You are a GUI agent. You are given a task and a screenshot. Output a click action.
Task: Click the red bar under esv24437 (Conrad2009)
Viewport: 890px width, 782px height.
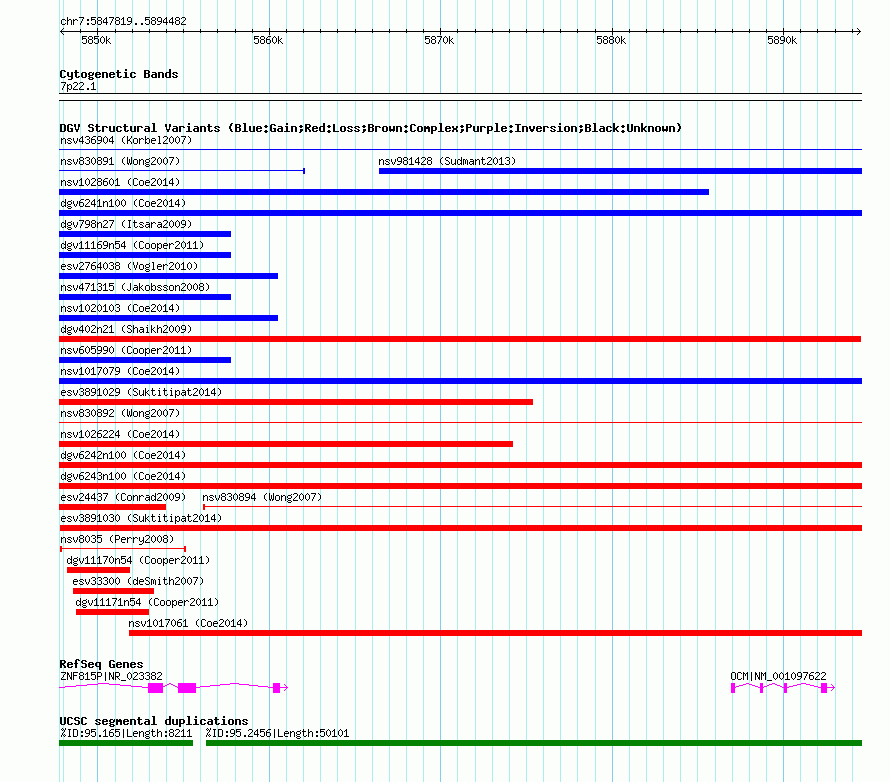point(112,507)
